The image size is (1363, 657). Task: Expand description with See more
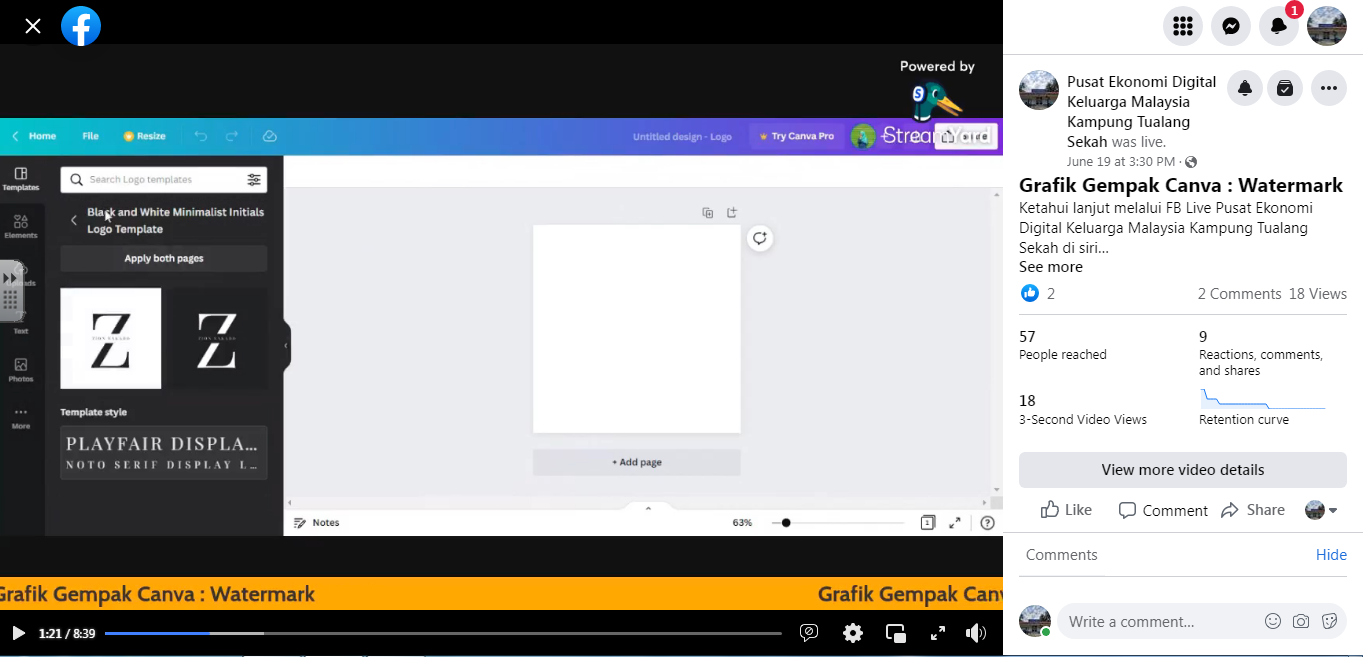tap(1051, 267)
